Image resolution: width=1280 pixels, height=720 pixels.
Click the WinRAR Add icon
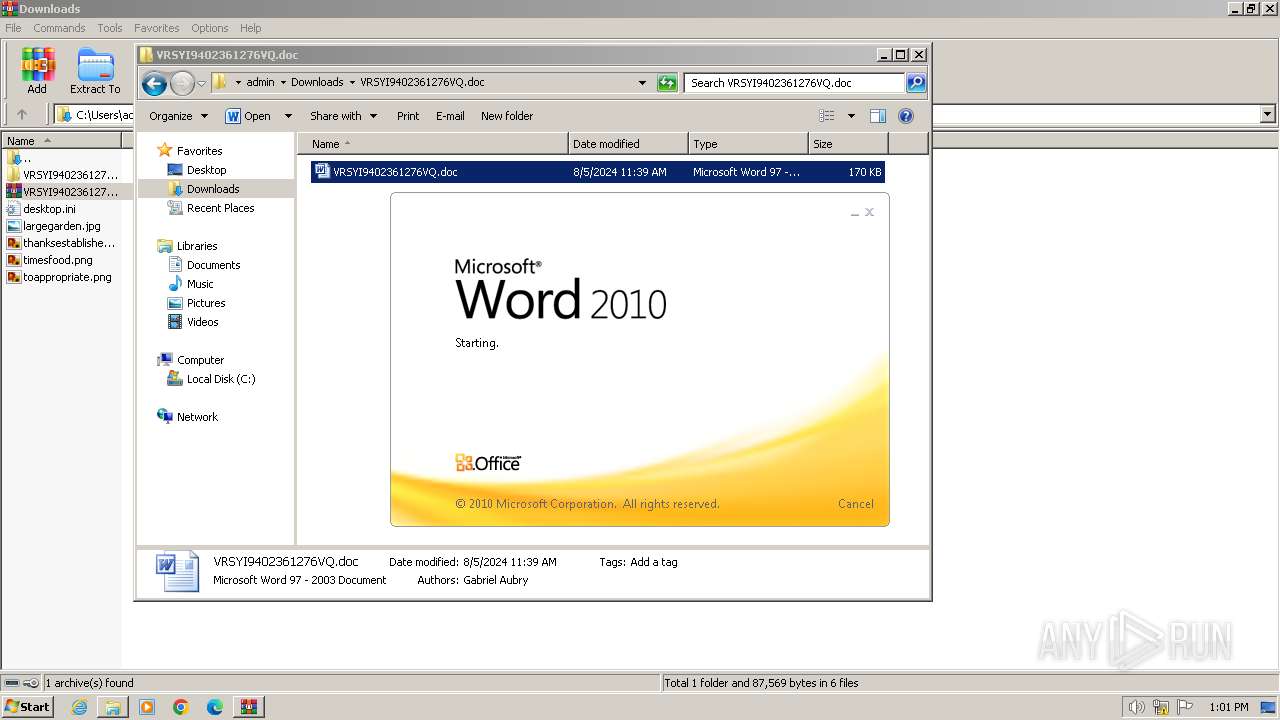37,65
